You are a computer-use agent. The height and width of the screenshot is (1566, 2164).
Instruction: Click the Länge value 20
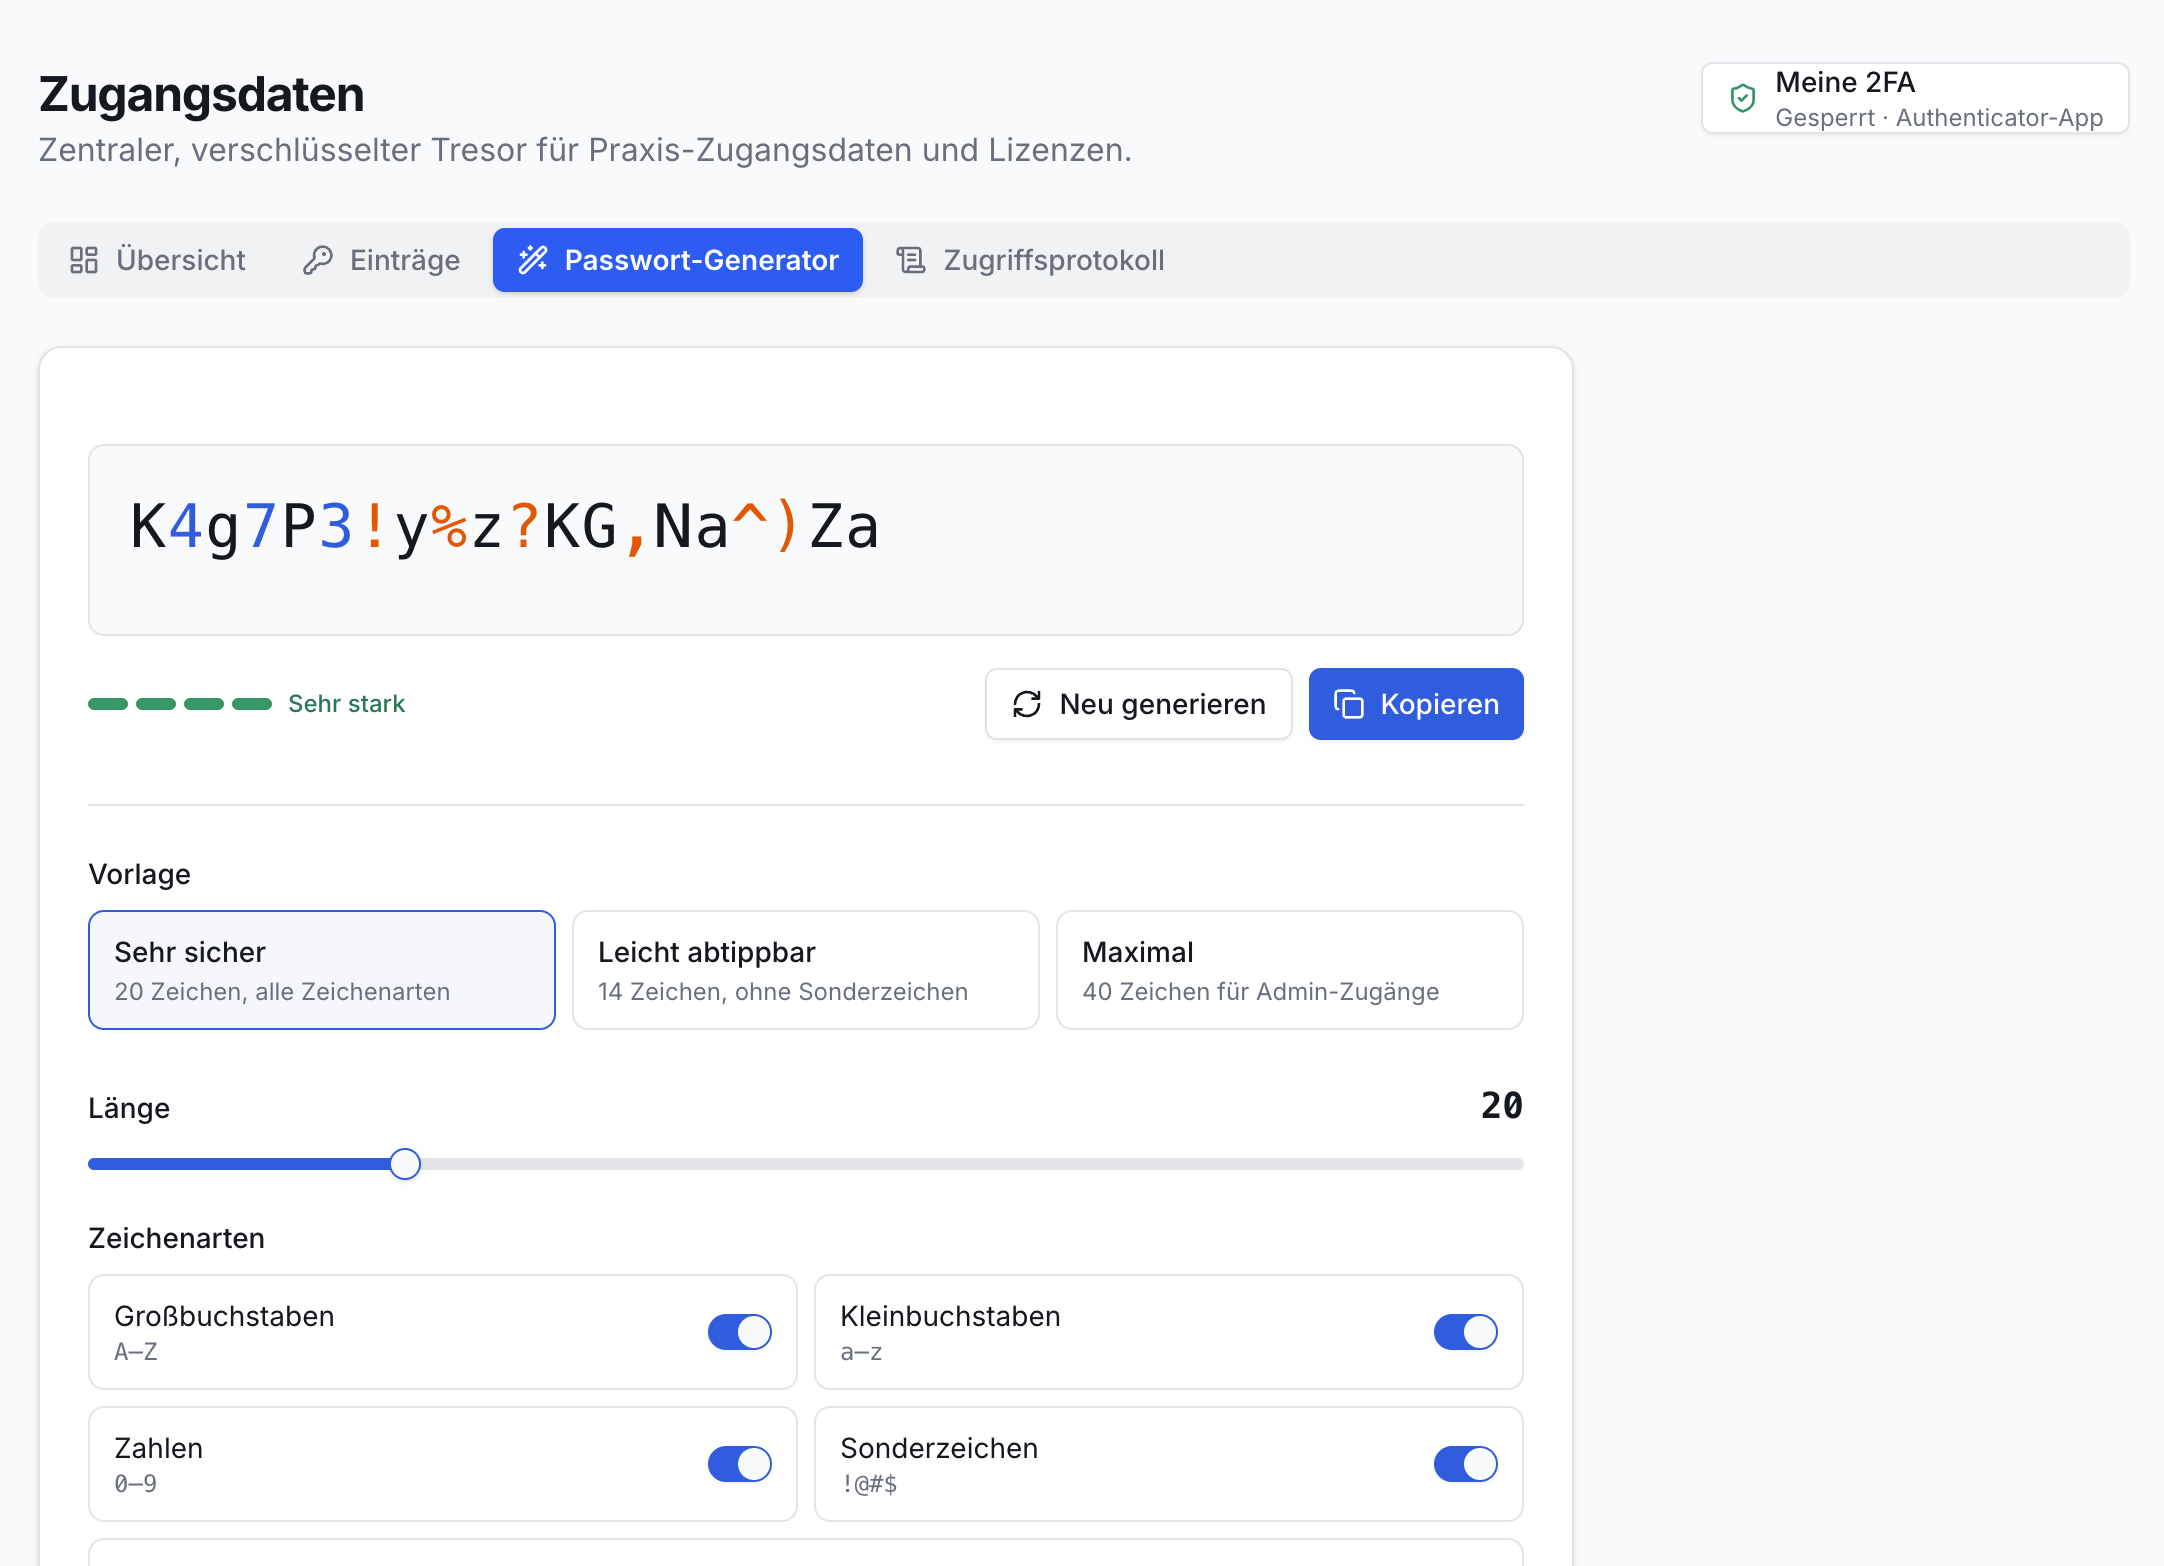click(1502, 1106)
